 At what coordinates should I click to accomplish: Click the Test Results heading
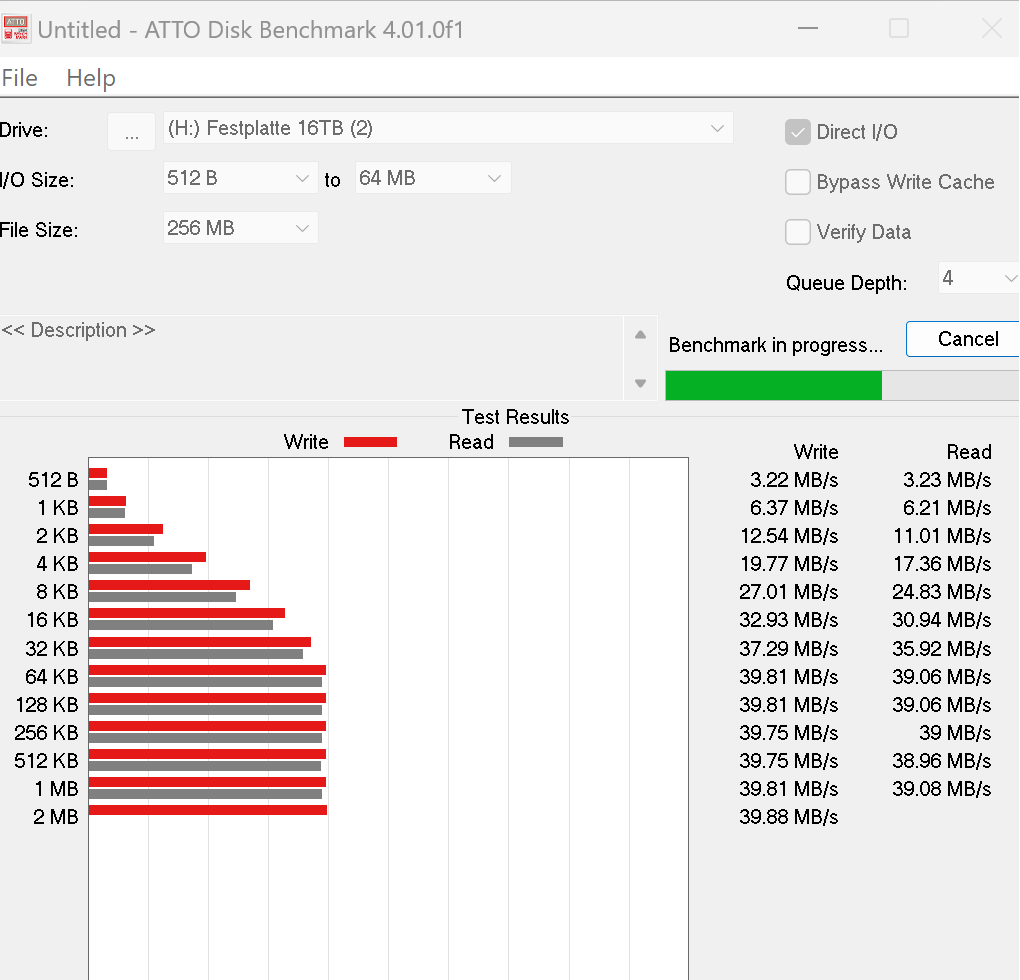point(515,417)
